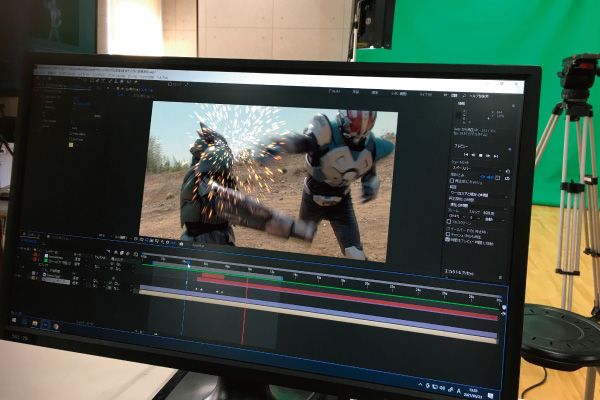
Task: Open the Help menu
Action: [163, 77]
